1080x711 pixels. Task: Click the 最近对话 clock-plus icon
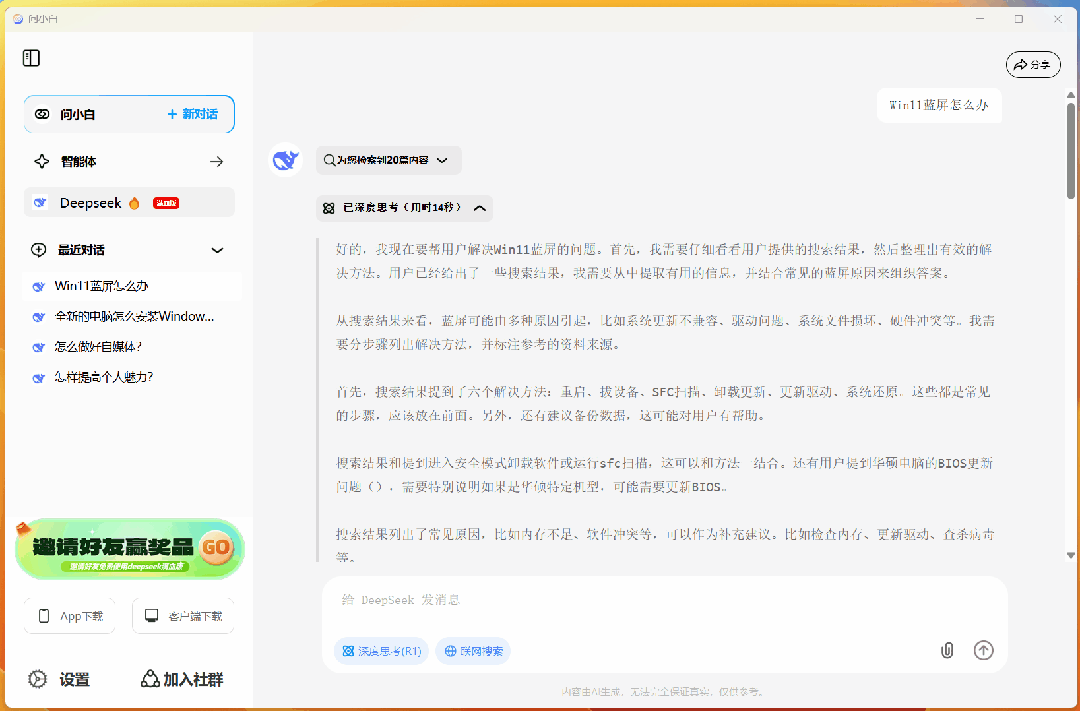tap(39, 250)
